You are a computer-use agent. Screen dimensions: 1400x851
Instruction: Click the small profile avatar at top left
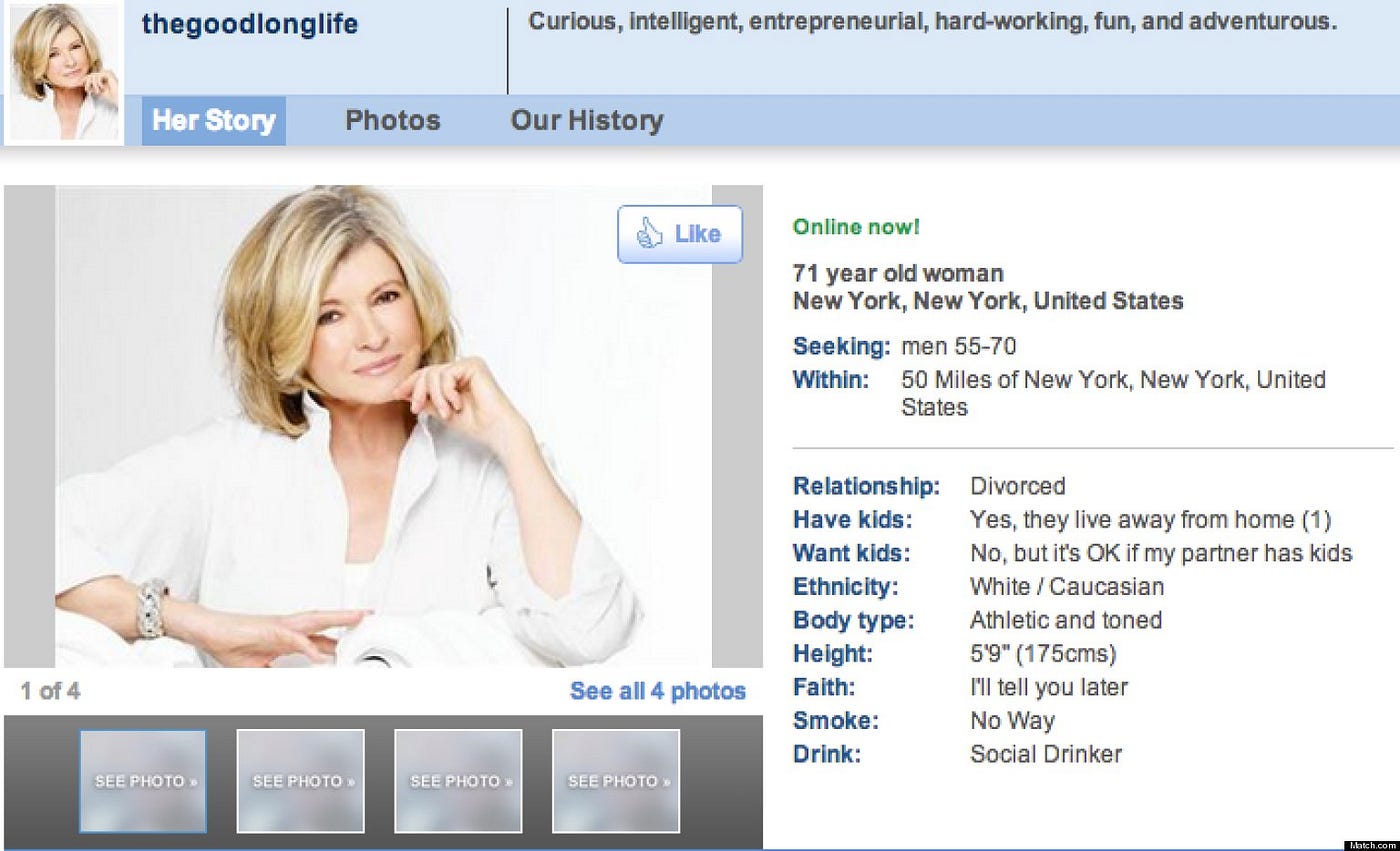point(65,72)
